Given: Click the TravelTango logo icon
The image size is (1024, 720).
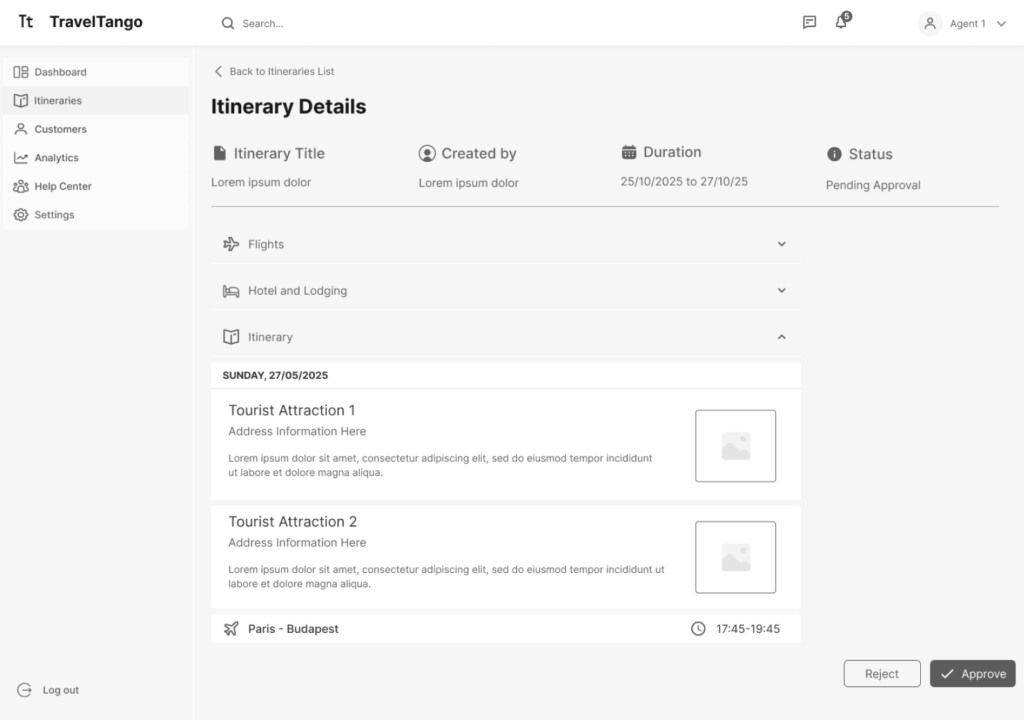Looking at the screenshot, I should 26,22.
